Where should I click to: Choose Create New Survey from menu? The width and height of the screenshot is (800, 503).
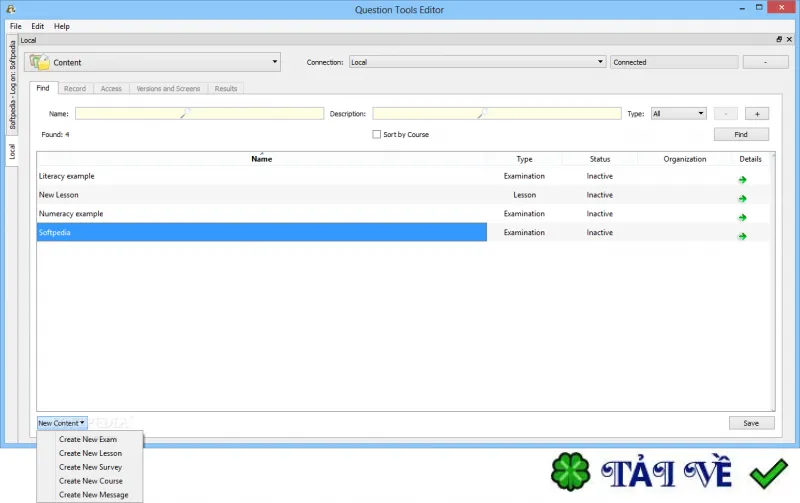(90, 467)
